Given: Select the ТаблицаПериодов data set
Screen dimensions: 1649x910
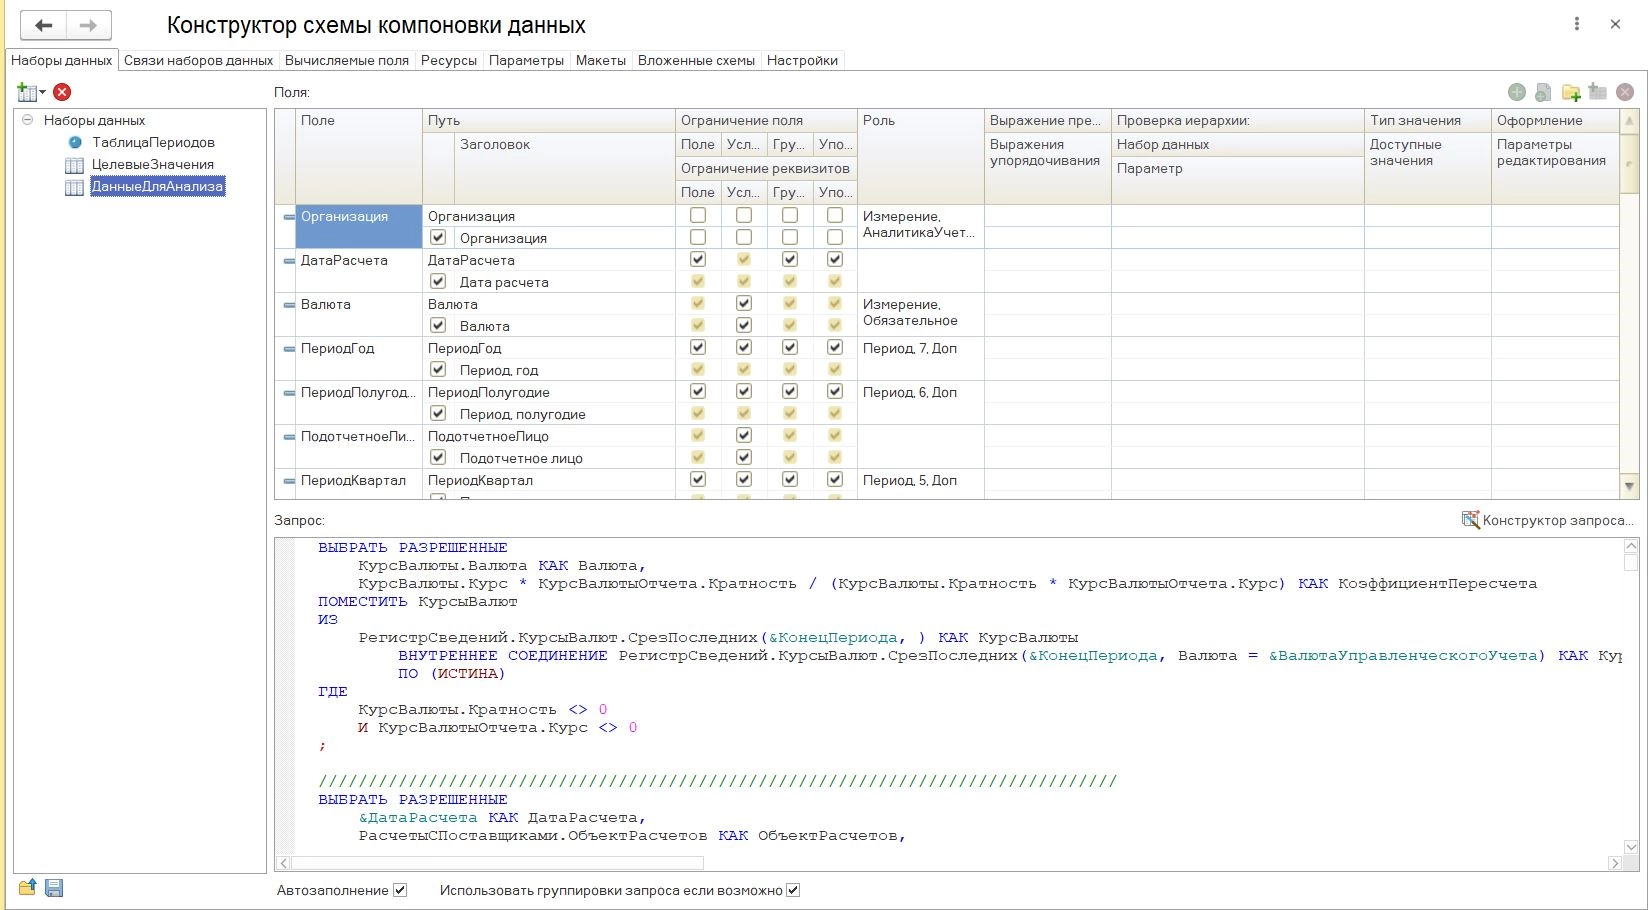Looking at the screenshot, I should (x=153, y=142).
